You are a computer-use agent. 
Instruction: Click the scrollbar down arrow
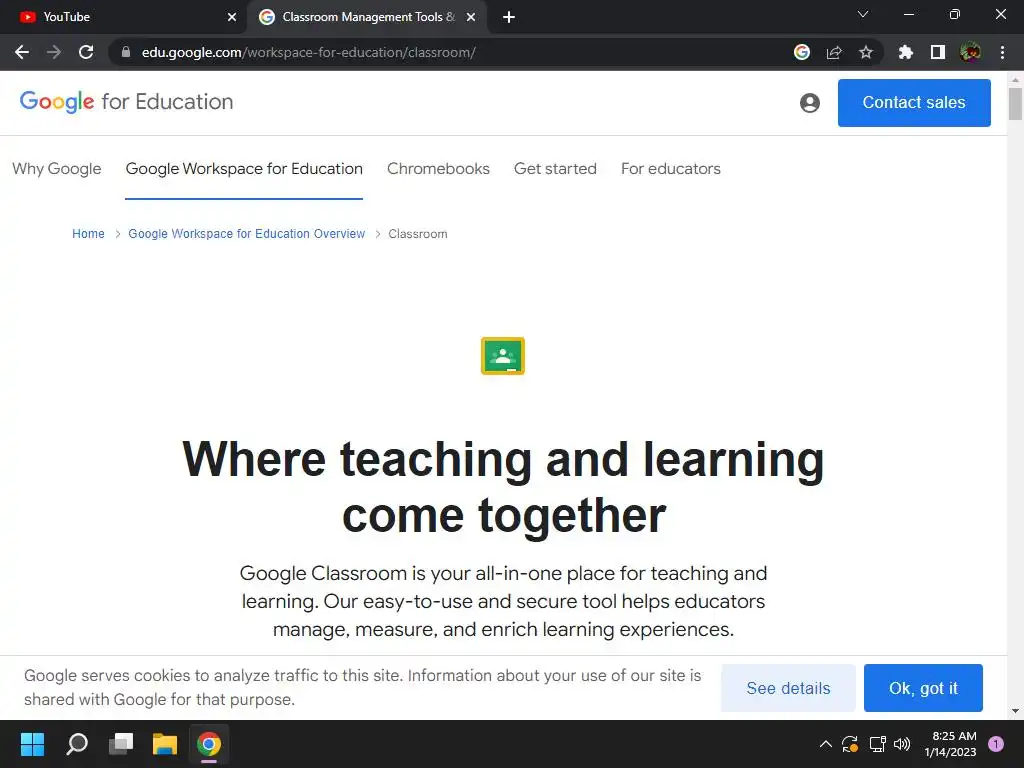1015,711
